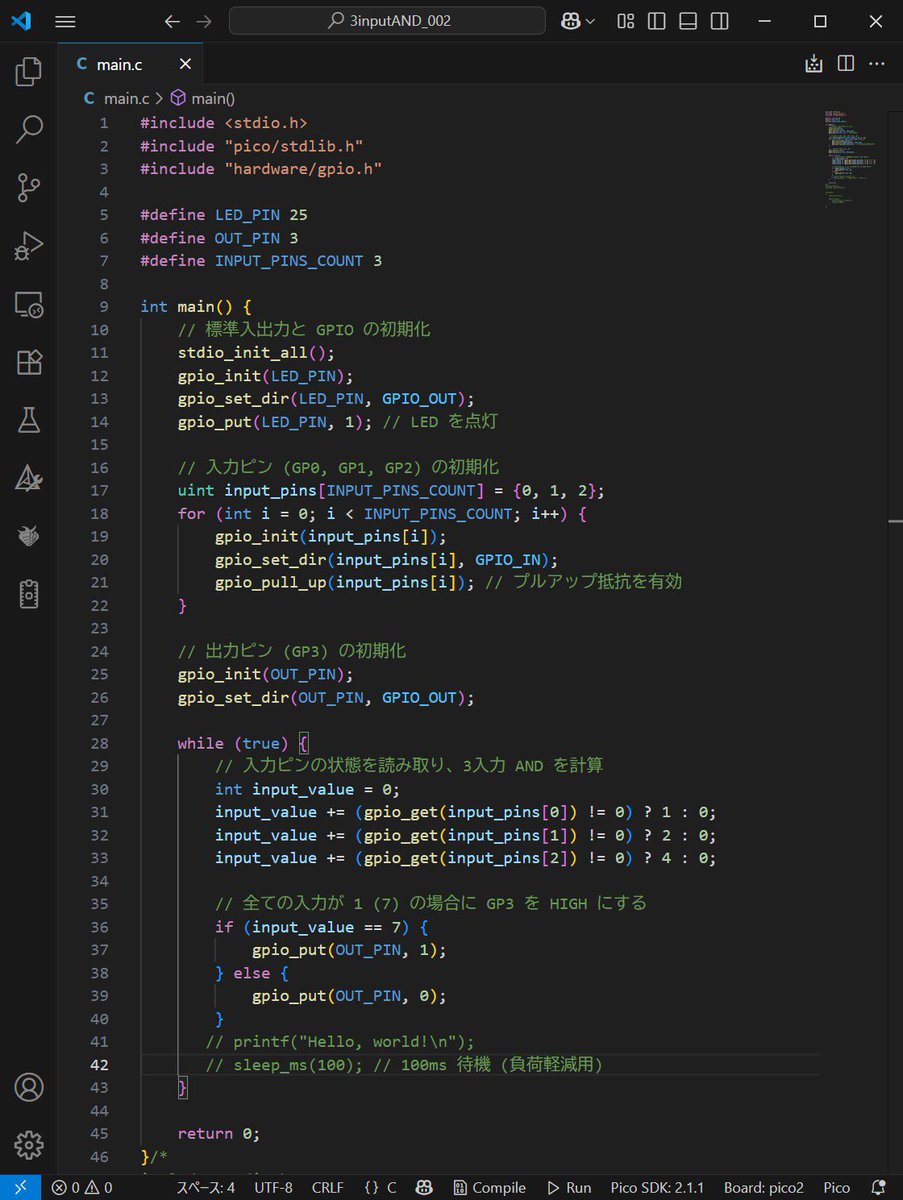The width and height of the screenshot is (903, 1200).
Task: Expand main() breadcrumb symbol
Action: [x=203, y=98]
